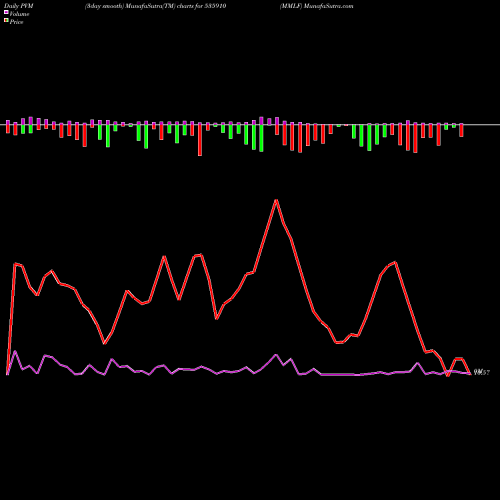Click the "Daily PVM" chart title

click(x=19, y=6)
